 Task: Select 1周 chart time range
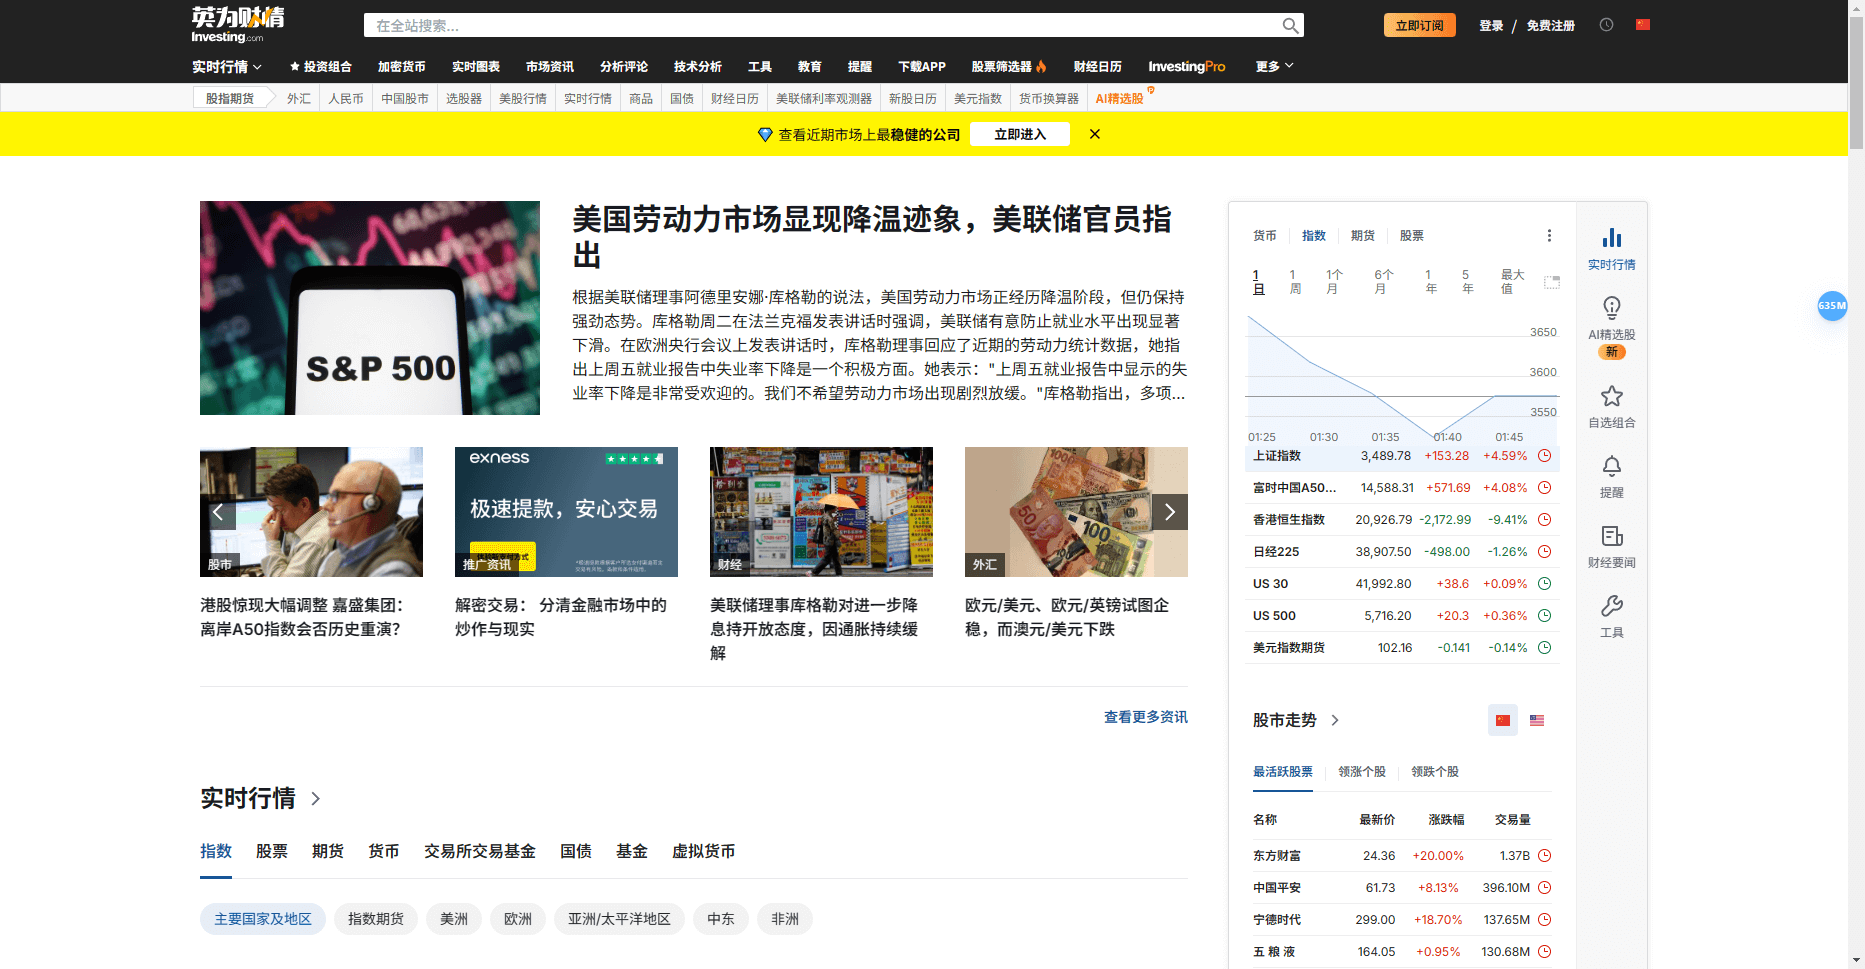click(x=1295, y=282)
